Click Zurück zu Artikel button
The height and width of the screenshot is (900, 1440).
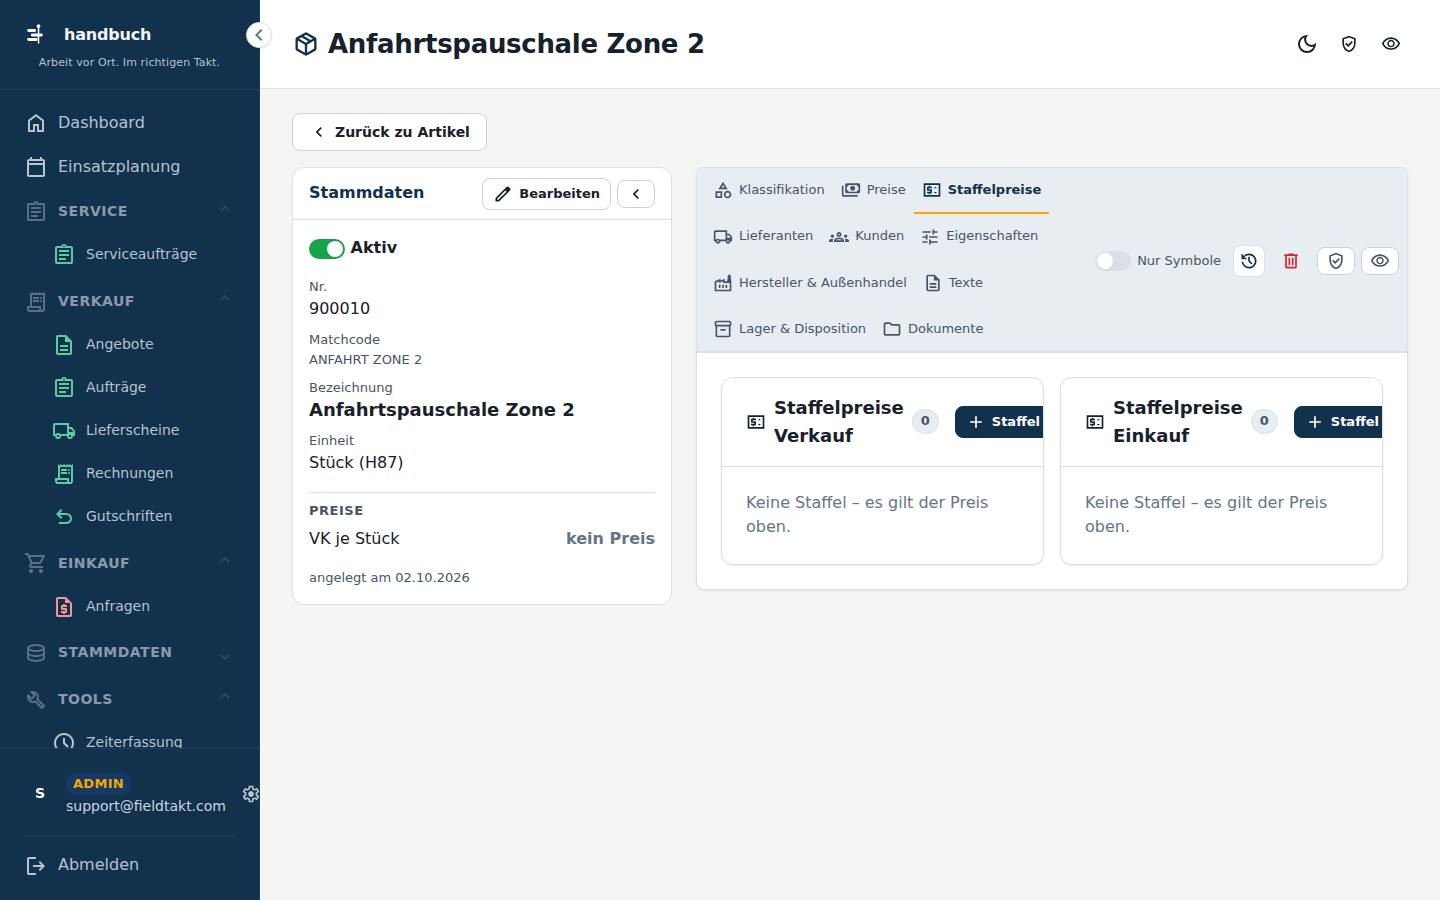pyautogui.click(x=389, y=132)
